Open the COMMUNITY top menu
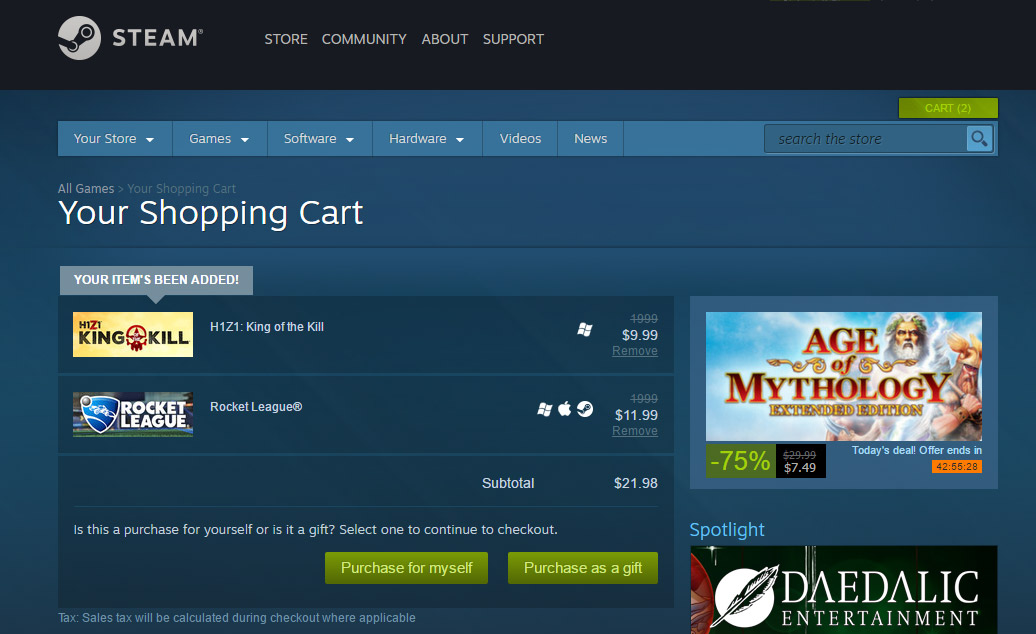This screenshot has width=1036, height=634. 364,39
